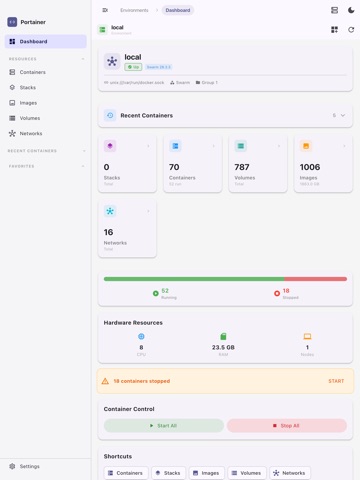Click the Images shortcut button

coord(207,473)
